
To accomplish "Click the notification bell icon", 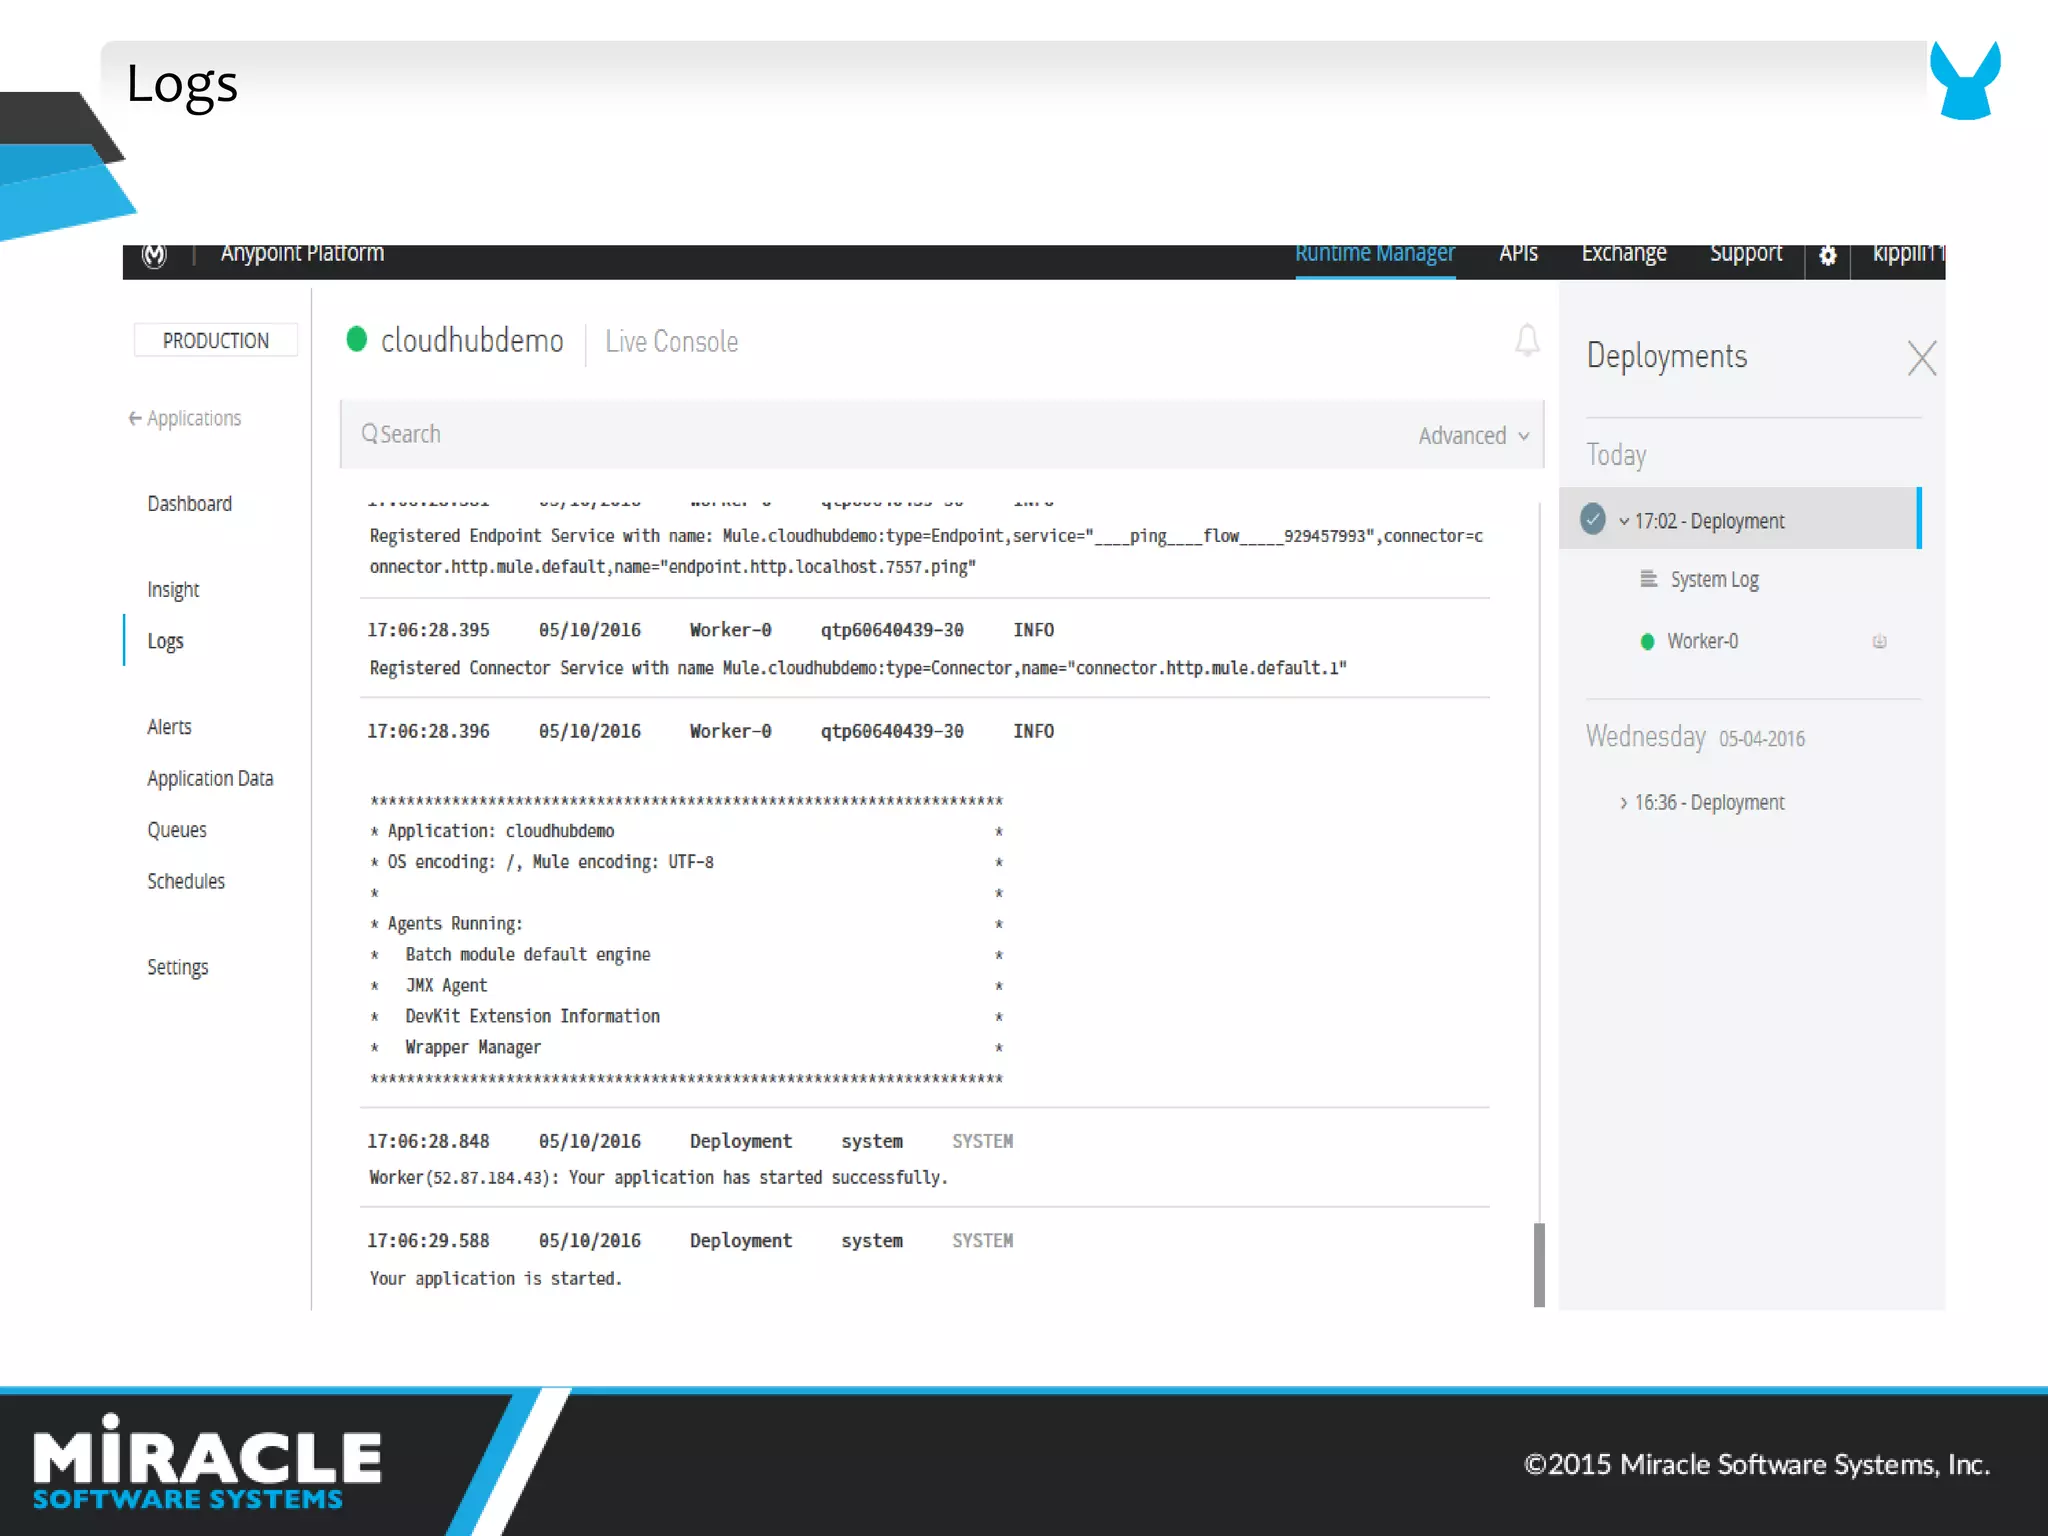I will [x=1527, y=341].
